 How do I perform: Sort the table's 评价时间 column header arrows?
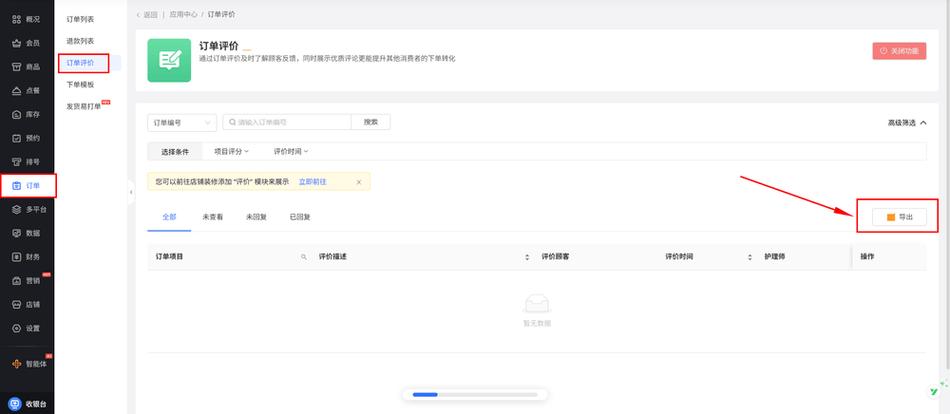click(x=749, y=257)
